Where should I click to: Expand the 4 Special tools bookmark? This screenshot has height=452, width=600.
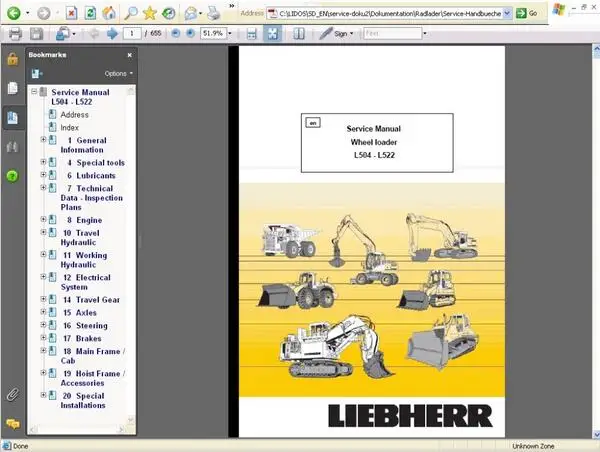43,162
